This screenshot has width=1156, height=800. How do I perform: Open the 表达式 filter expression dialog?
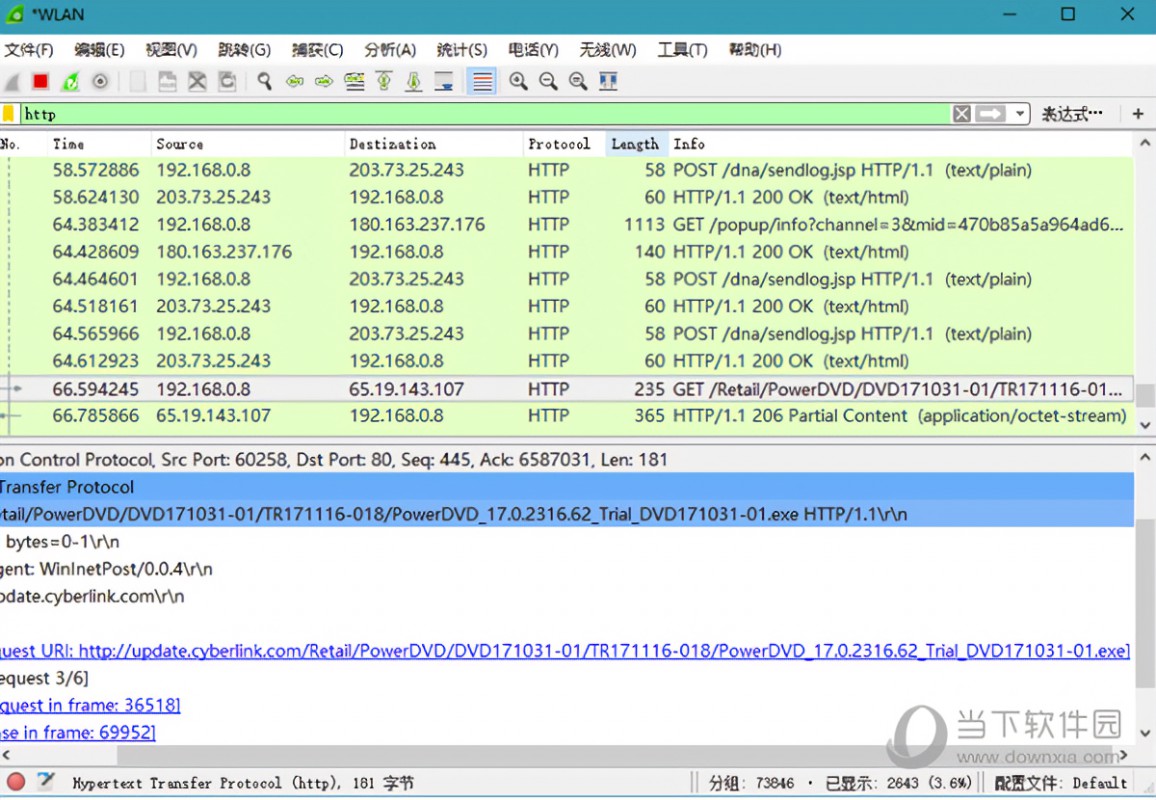point(1072,114)
